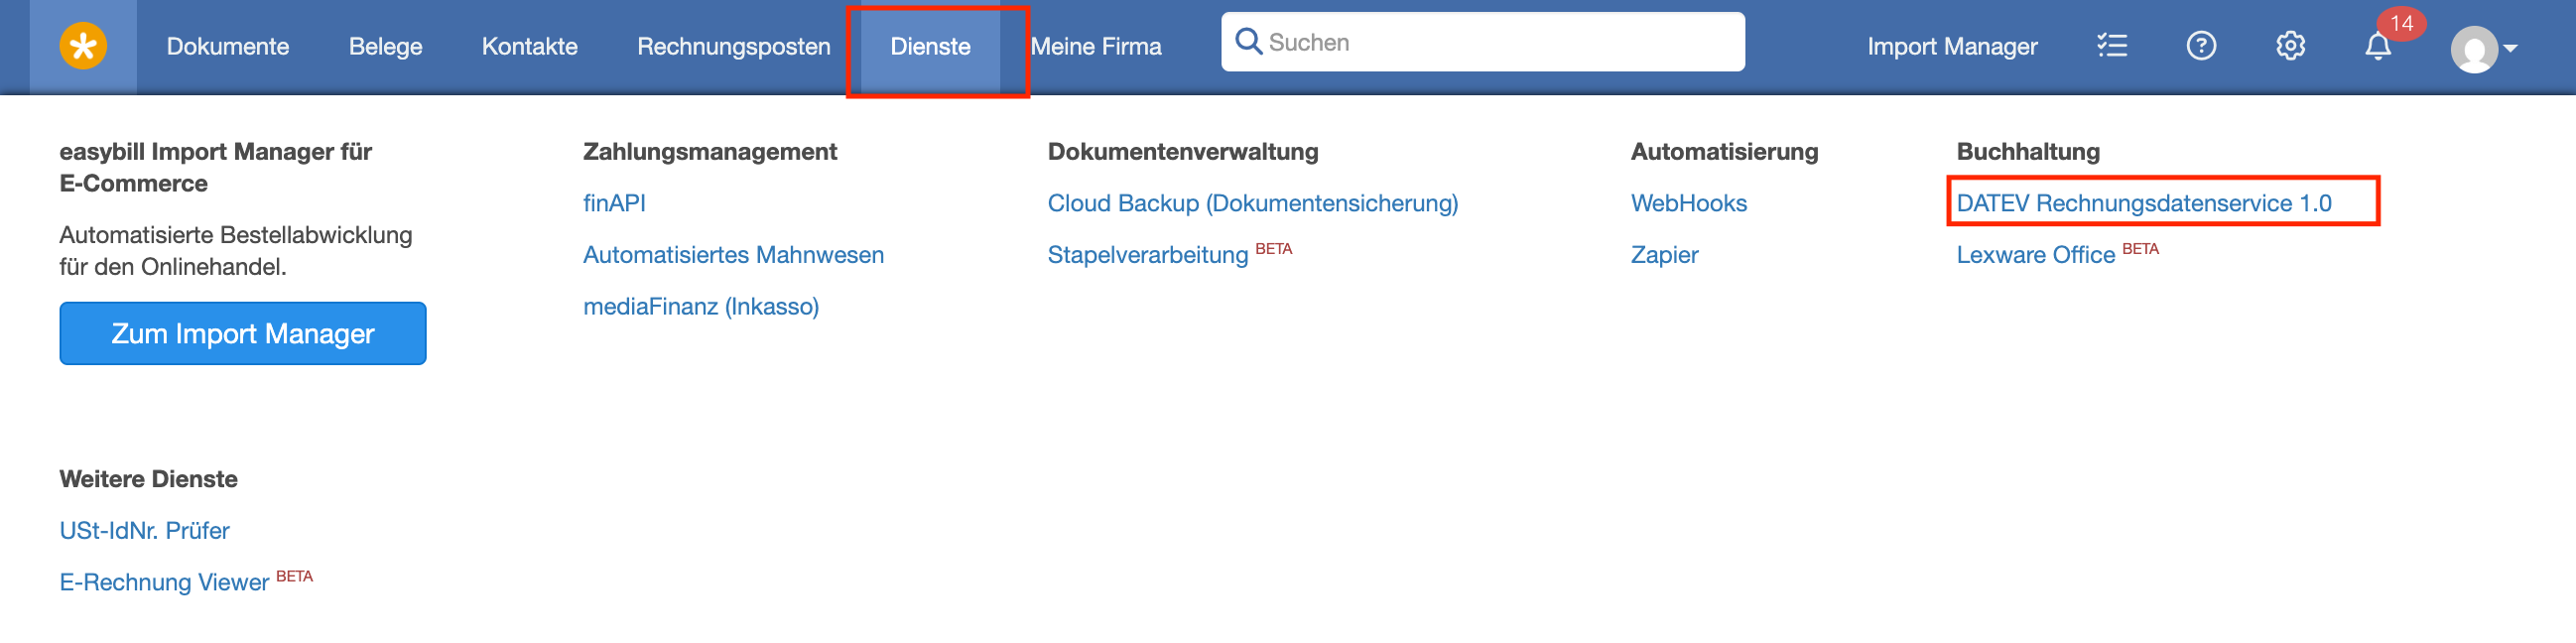Screen dimensions: 2576x643
Task: Open Cloud Backup (Dokumentensicherung)
Action: point(1252,203)
